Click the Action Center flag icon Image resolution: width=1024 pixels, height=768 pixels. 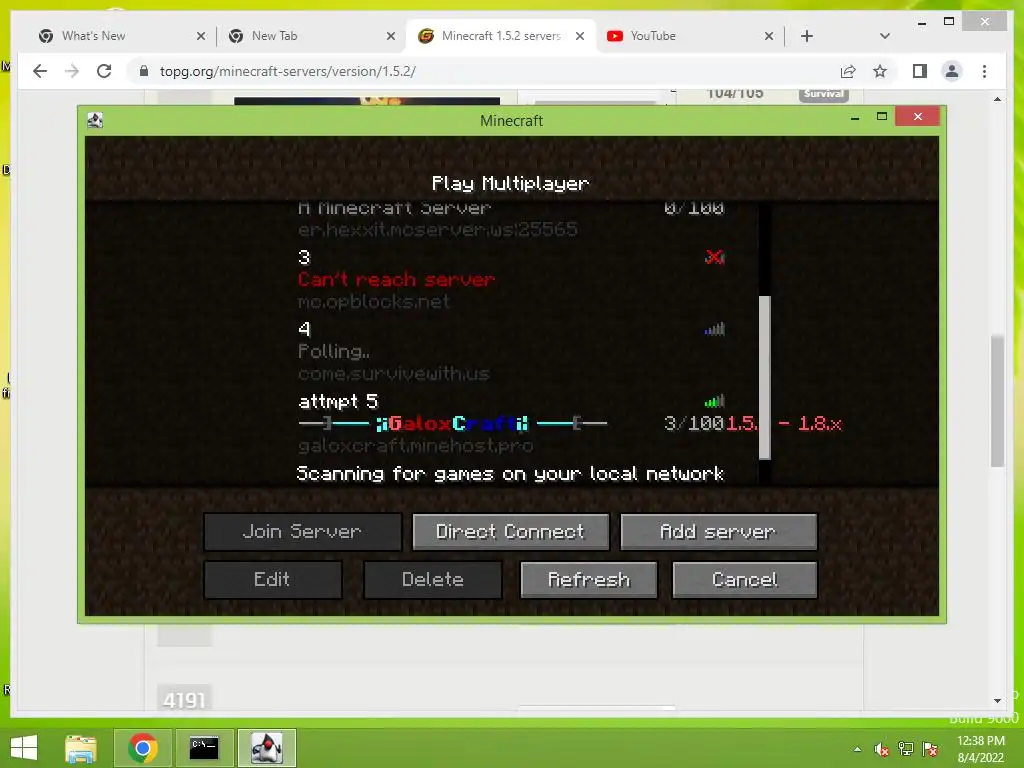[x=930, y=749]
